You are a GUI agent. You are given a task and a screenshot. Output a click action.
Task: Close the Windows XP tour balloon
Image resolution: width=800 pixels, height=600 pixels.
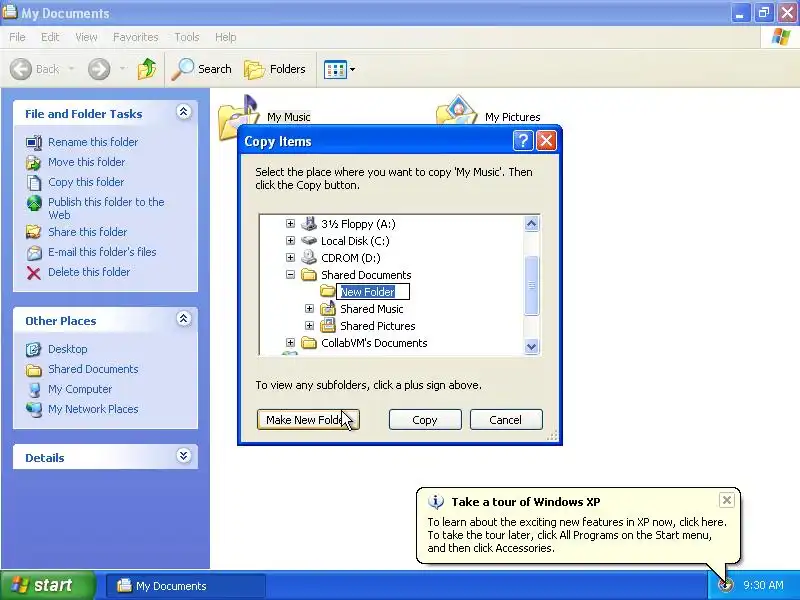(727, 500)
